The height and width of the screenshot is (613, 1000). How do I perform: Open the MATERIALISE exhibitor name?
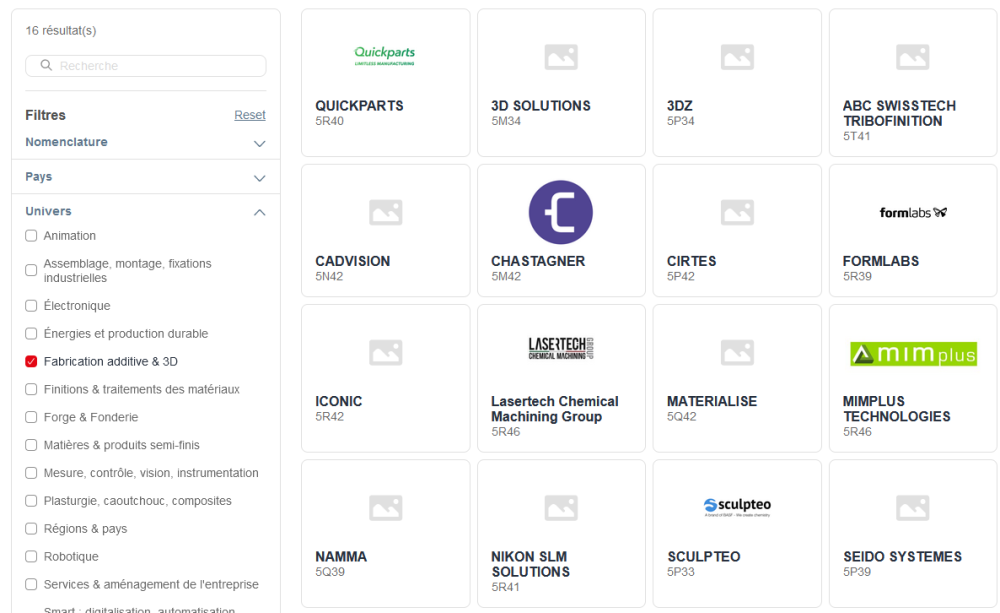click(712, 401)
